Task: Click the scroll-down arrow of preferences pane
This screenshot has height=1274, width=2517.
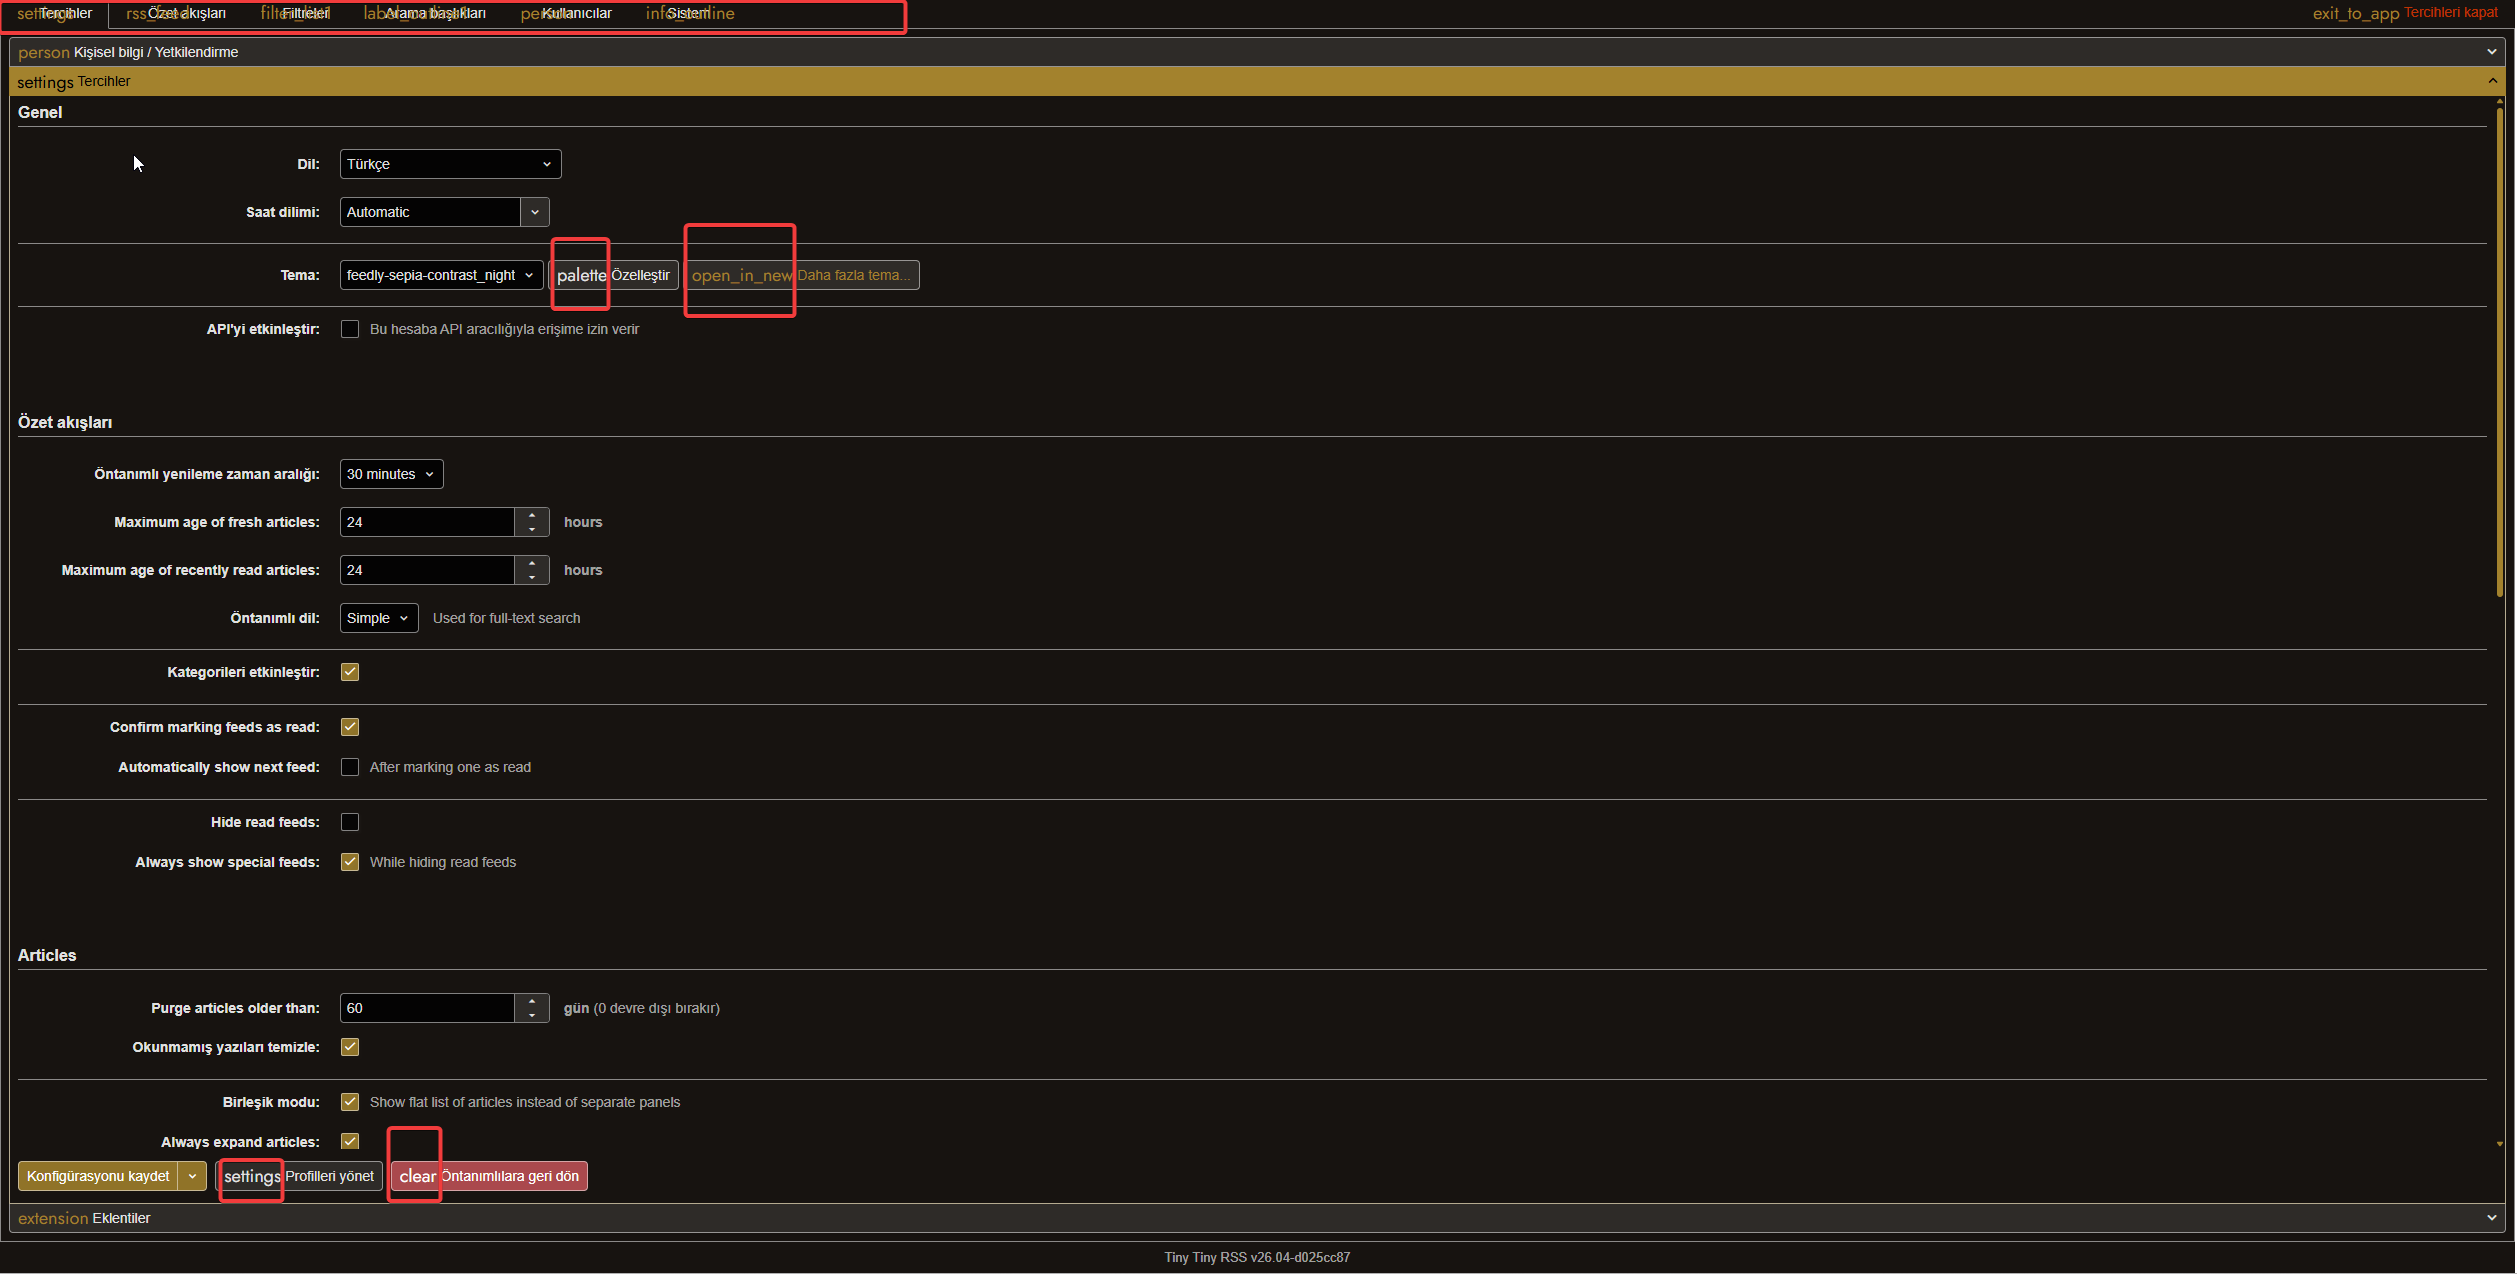Action: (x=2499, y=1144)
